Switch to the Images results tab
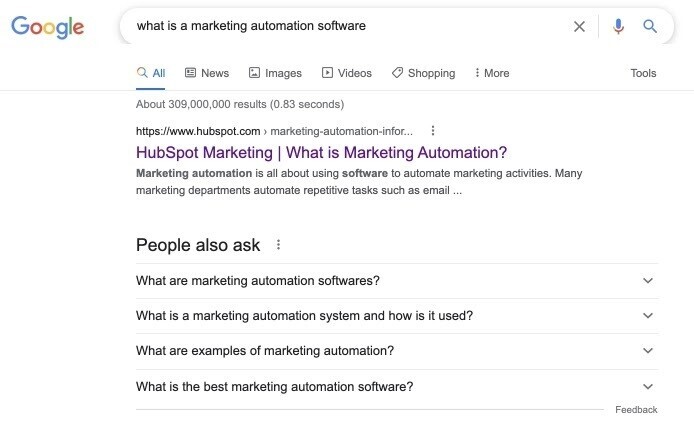This screenshot has height=429, width=694. click(275, 73)
